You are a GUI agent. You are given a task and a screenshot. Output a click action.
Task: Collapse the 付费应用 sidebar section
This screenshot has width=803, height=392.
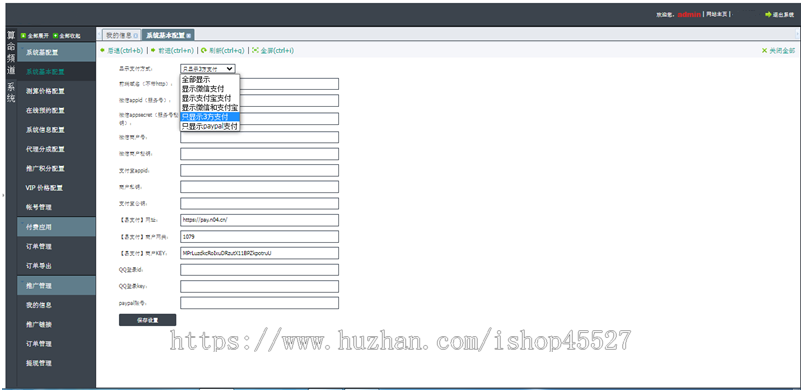(x=56, y=226)
